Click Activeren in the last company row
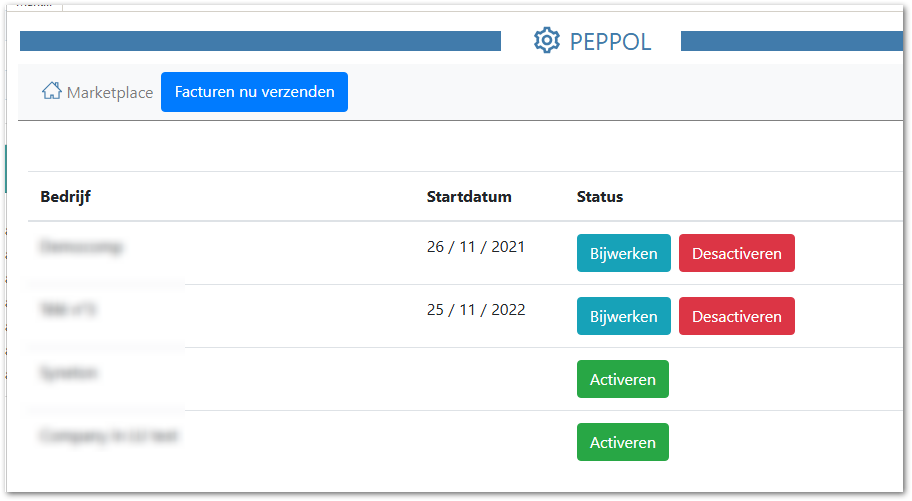 coord(622,442)
